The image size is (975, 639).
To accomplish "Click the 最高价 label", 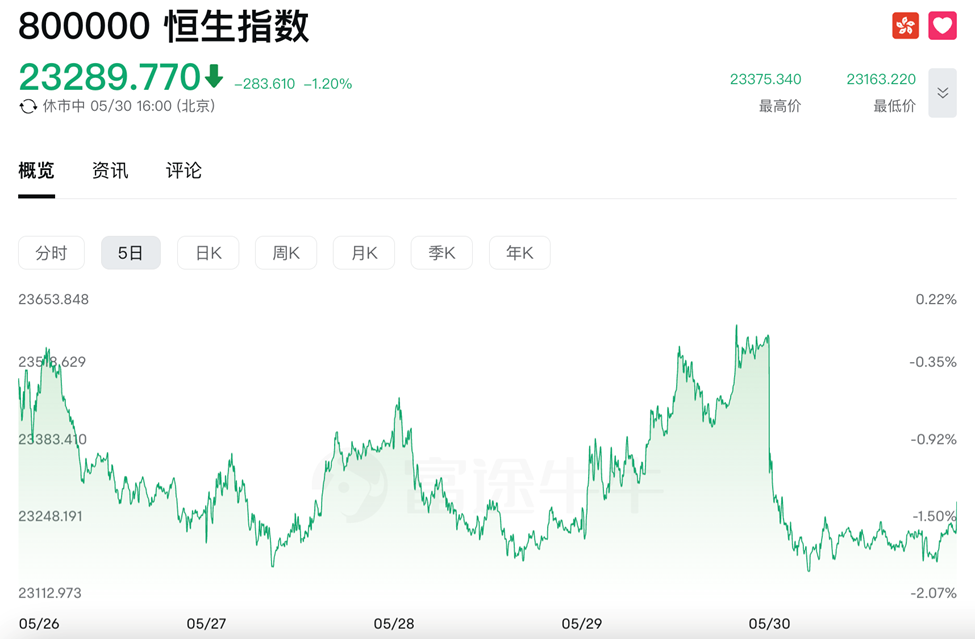I will click(x=780, y=106).
